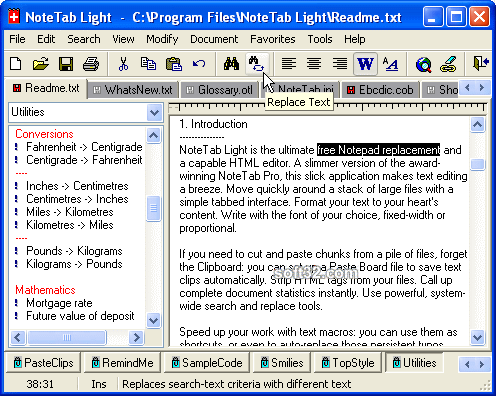This screenshot has height=396, width=496.
Task: Open the TopStyle library tab
Action: pyautogui.click(x=348, y=363)
